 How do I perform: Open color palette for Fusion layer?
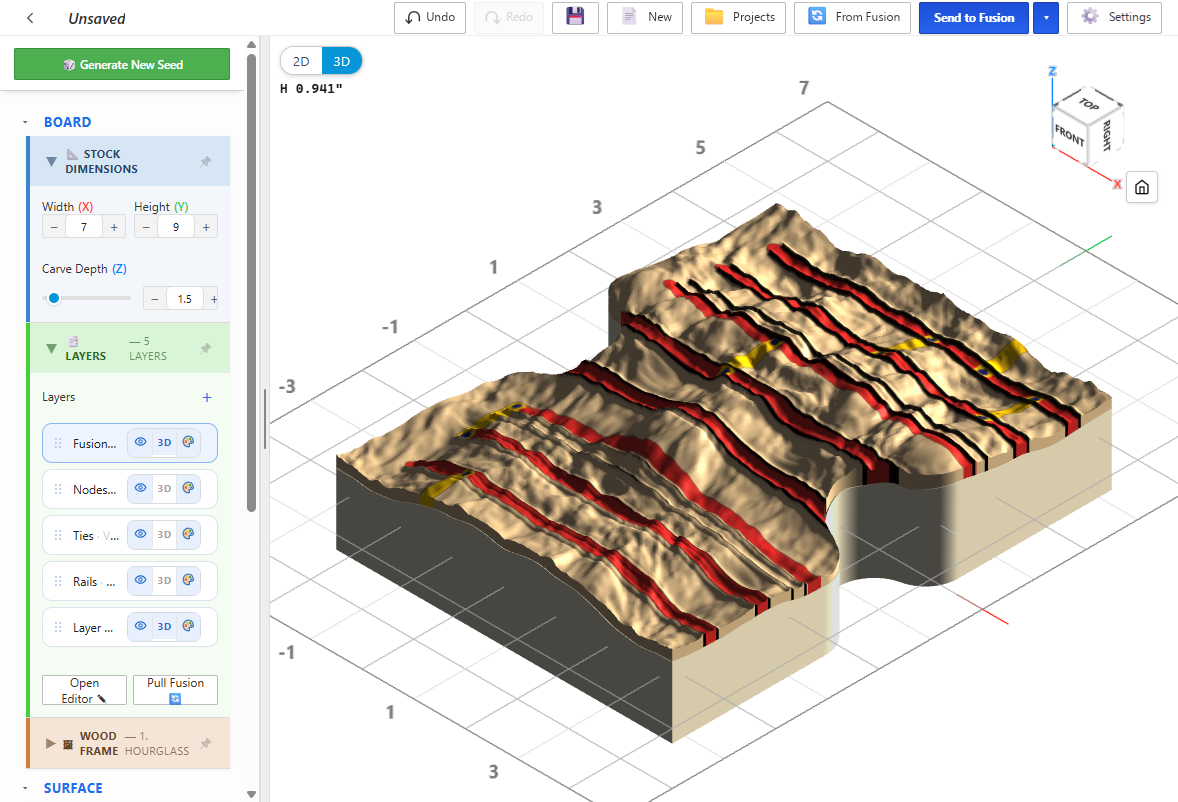pos(189,443)
